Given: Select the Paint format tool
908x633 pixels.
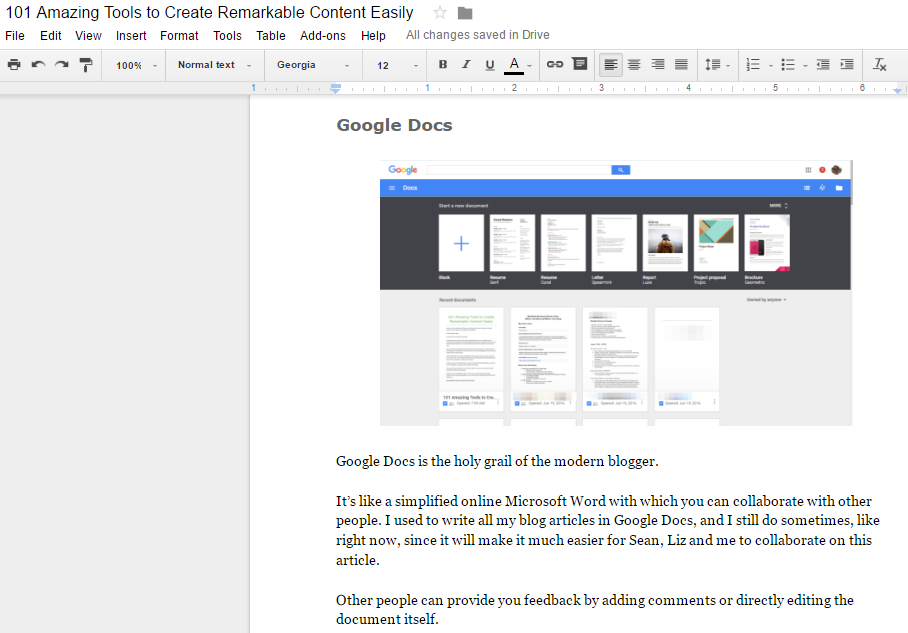Looking at the screenshot, I should [x=86, y=65].
